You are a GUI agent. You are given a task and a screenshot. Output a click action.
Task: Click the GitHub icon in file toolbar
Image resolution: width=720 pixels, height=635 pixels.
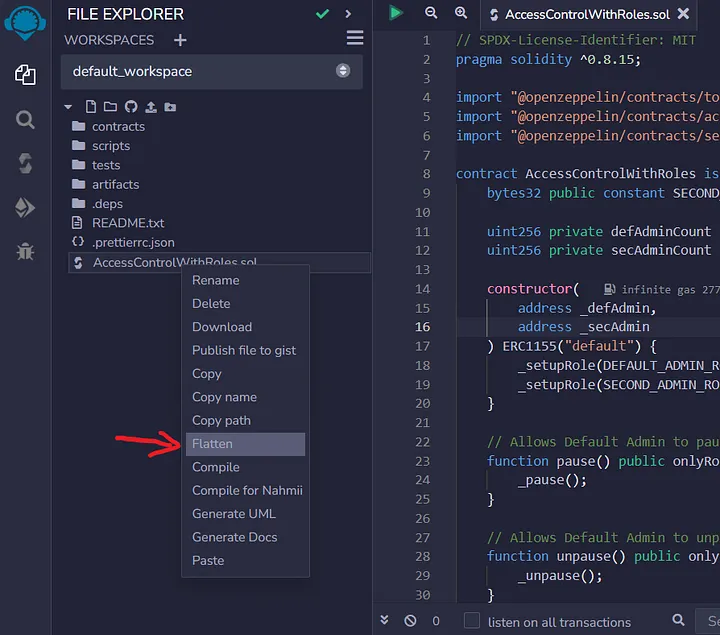pos(130,107)
